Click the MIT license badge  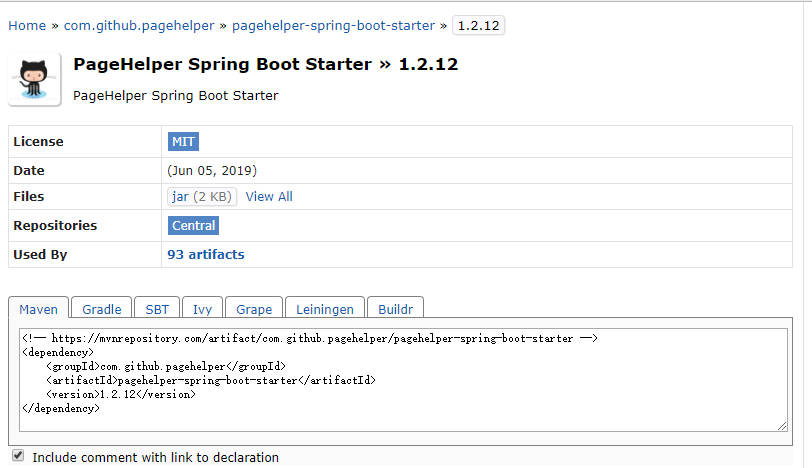click(183, 141)
